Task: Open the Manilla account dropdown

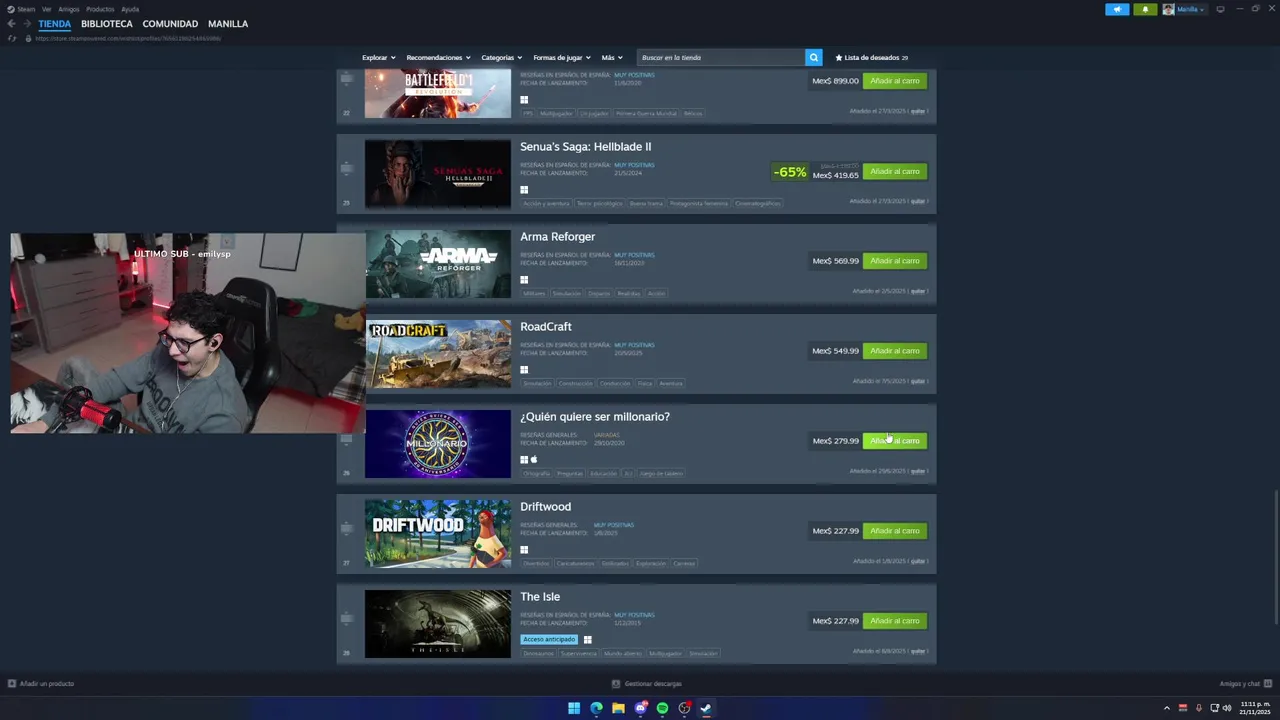Action: pos(1184,9)
